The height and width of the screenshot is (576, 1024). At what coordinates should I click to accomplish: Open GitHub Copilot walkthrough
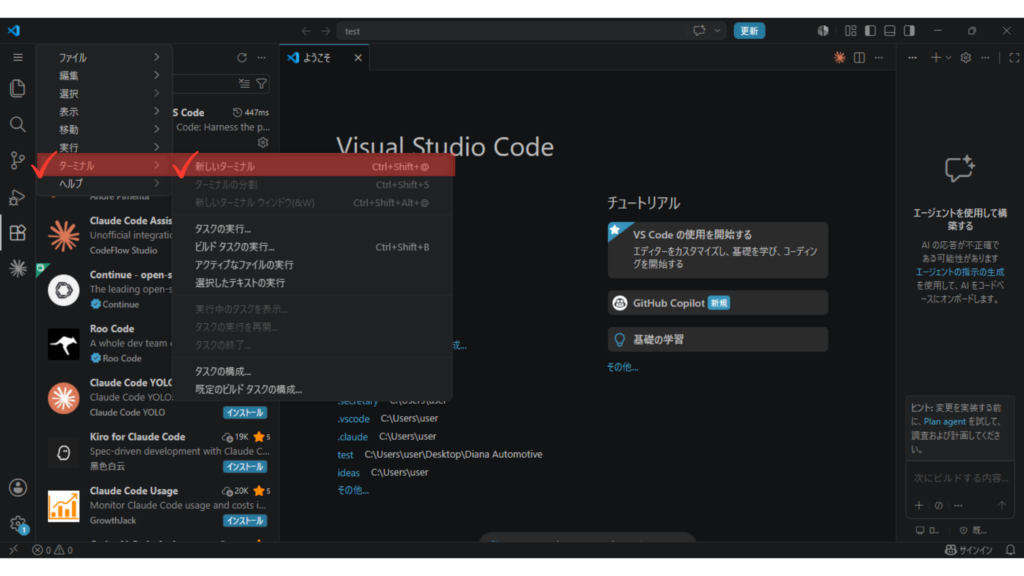point(718,303)
